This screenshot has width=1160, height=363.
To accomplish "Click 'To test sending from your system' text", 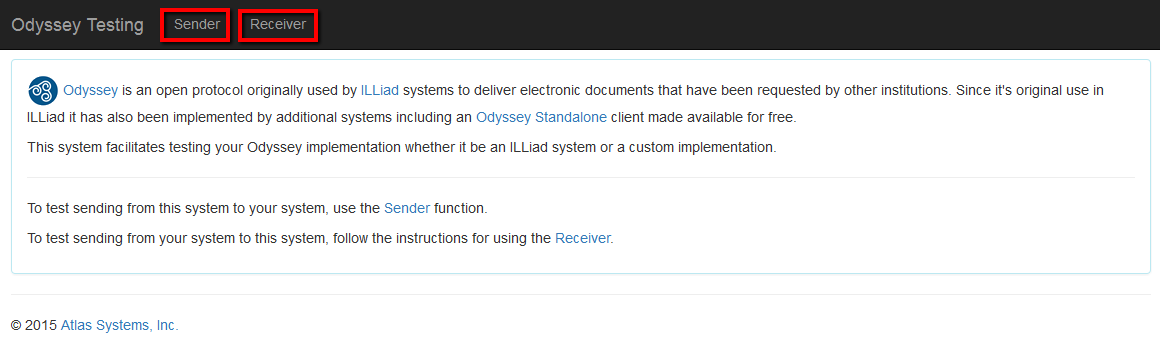I will (x=320, y=238).
